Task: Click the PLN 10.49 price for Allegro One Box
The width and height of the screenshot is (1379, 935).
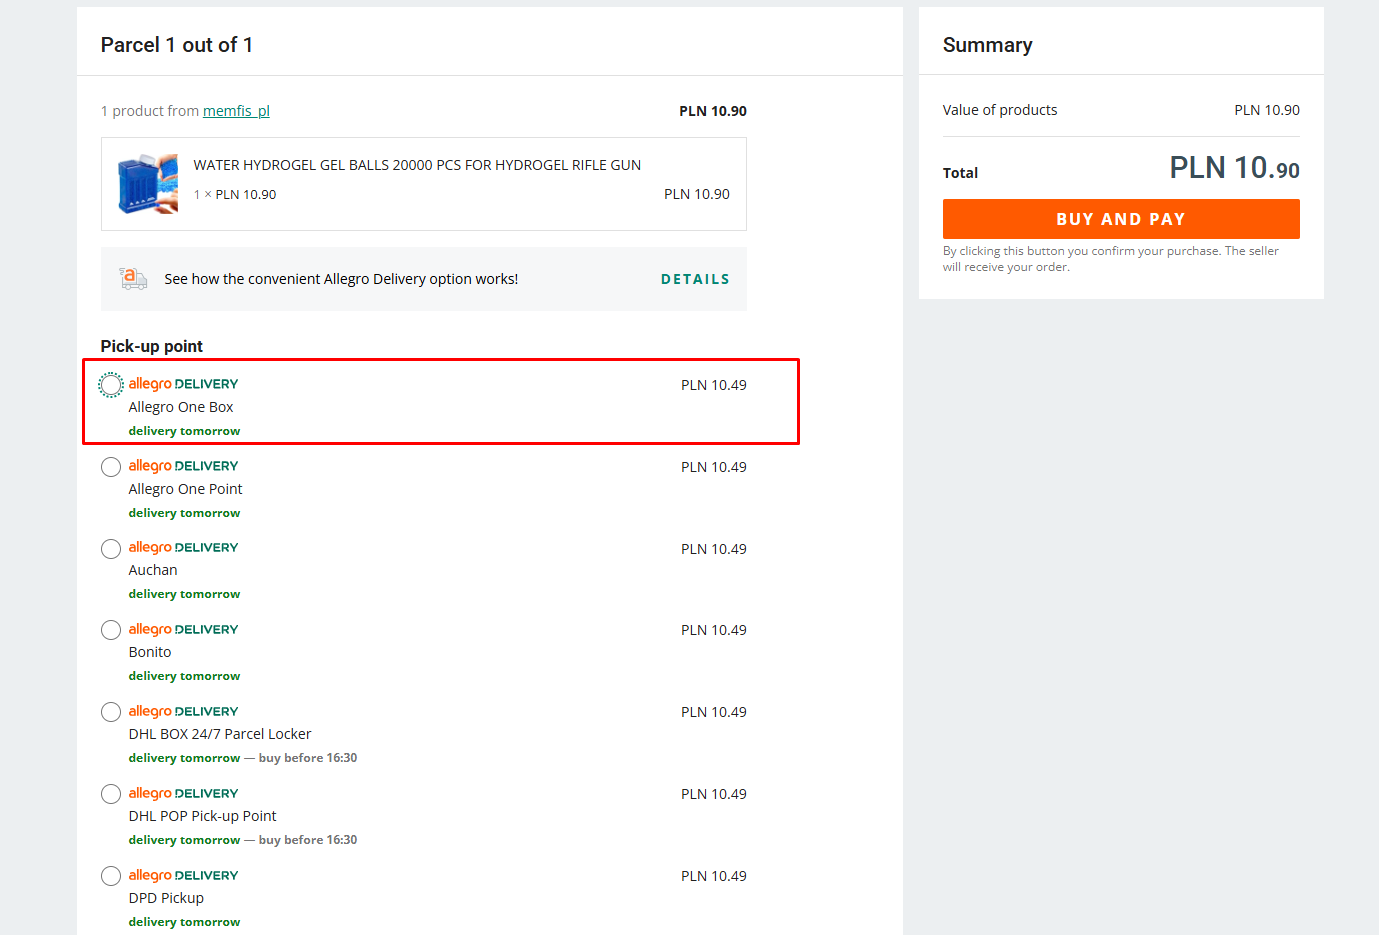Action: 714,385
